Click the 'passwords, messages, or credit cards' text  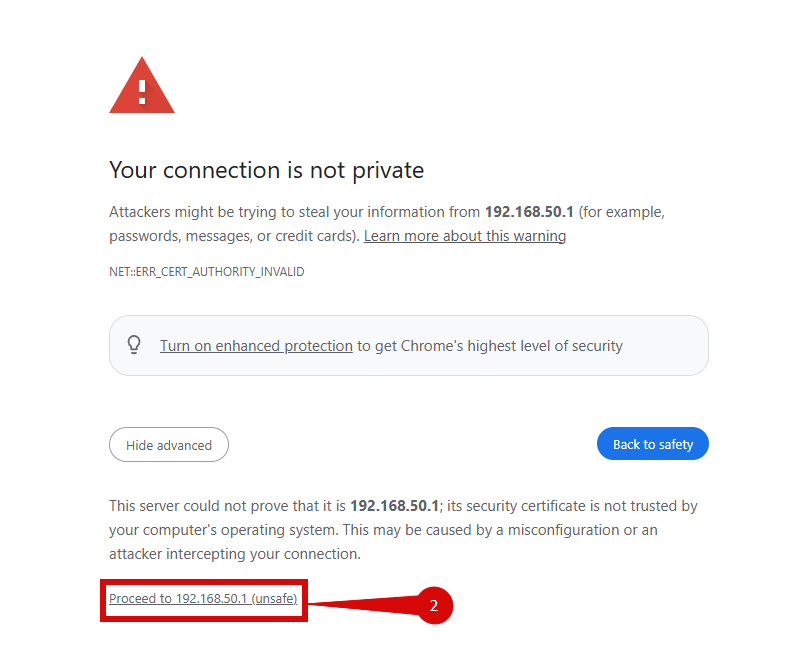coord(230,236)
